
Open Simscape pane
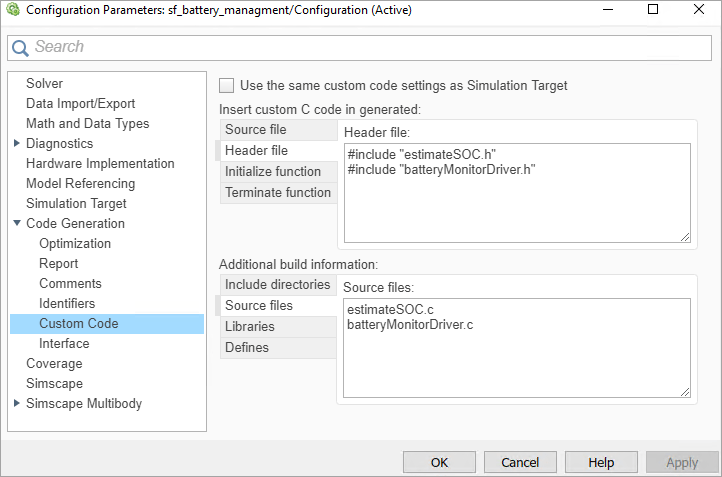coord(54,384)
